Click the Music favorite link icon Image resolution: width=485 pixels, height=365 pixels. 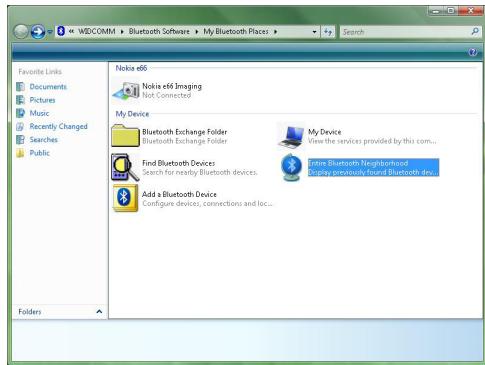point(20,113)
